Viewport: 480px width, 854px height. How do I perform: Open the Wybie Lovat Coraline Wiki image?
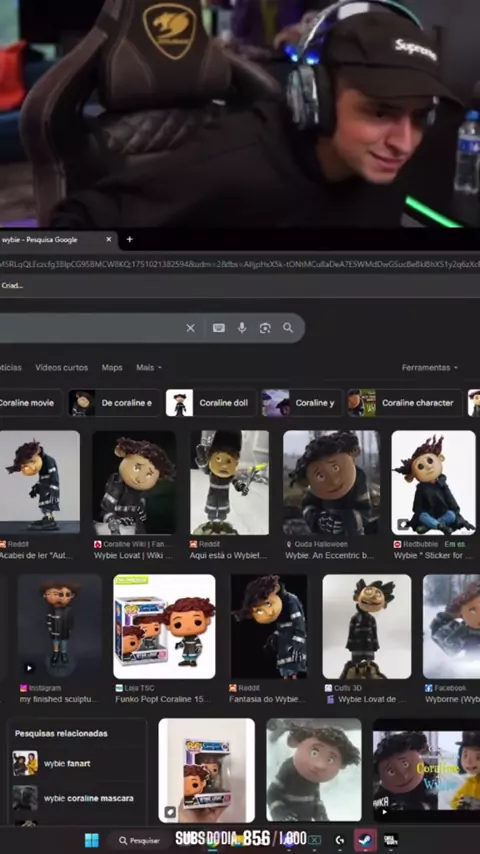(x=134, y=483)
